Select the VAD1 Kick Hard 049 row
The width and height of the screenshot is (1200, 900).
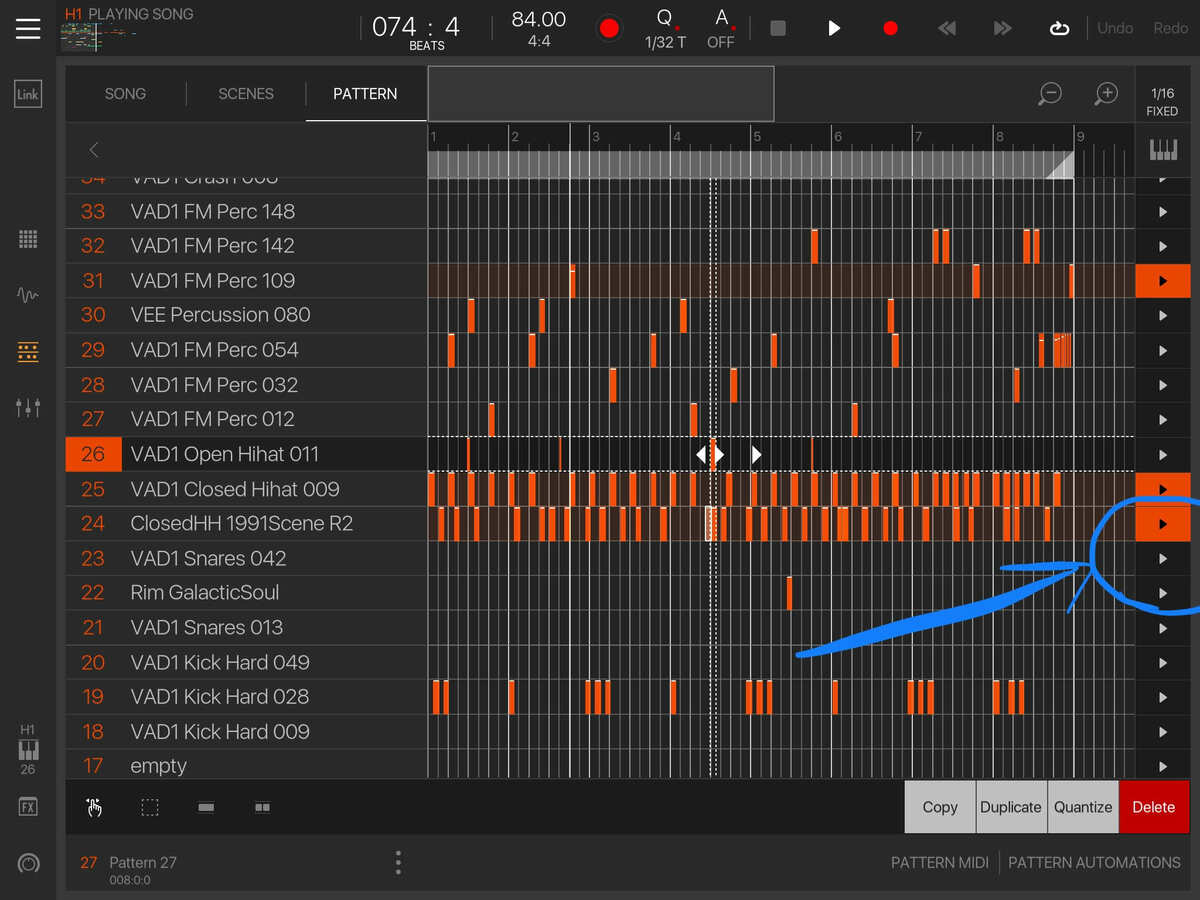tap(246, 663)
